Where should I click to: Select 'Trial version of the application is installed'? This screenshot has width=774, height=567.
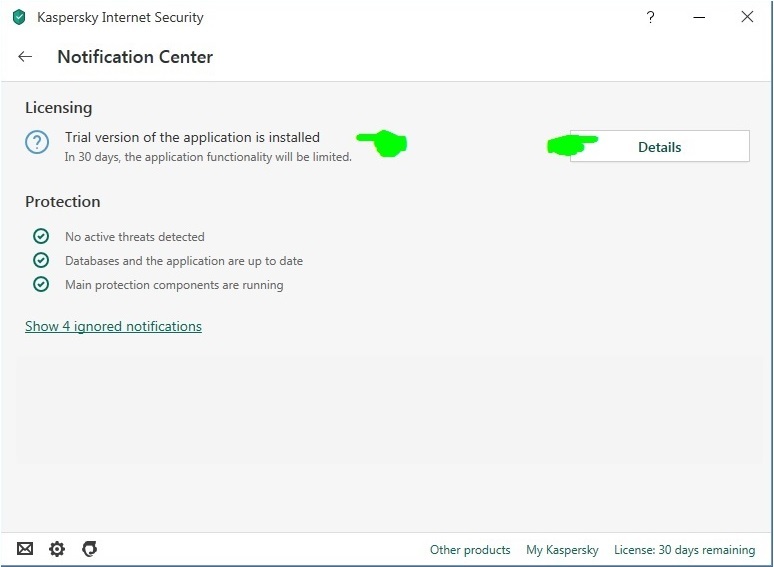click(193, 137)
